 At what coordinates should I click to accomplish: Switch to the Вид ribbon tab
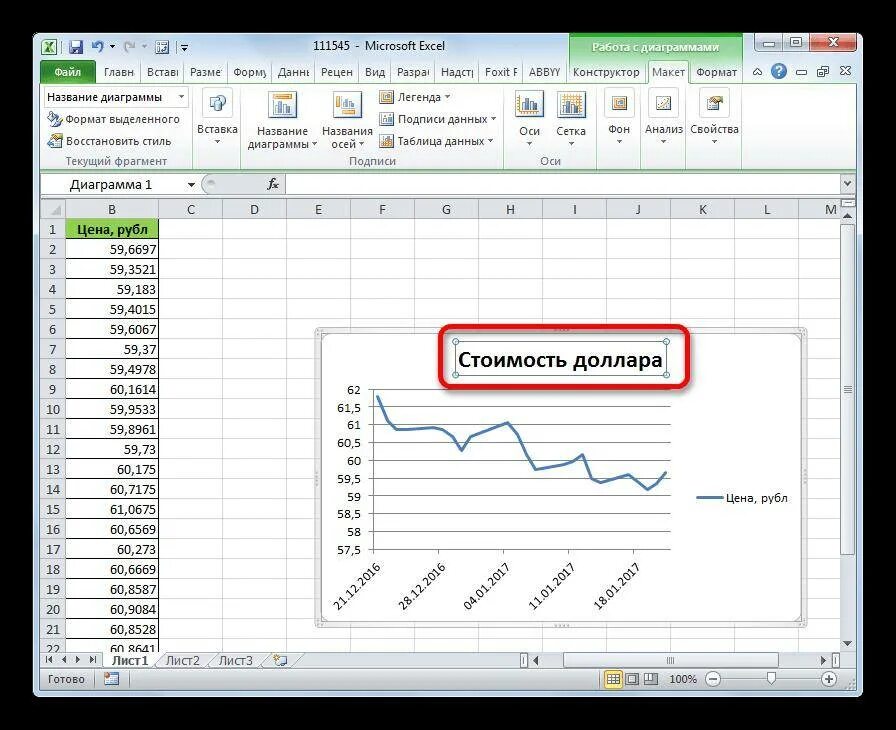pos(375,73)
